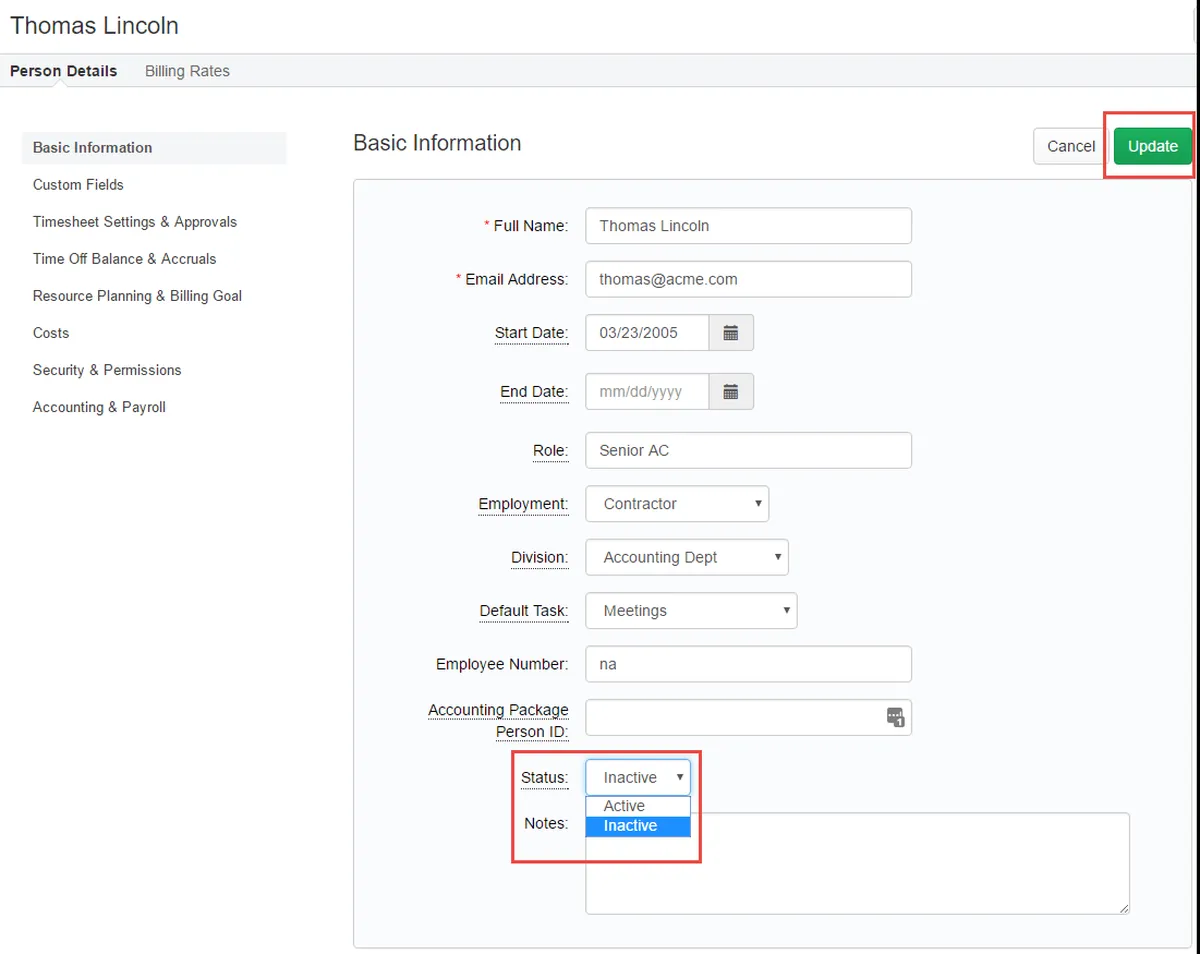Click the Accounting Package Person ID lookup icon
The image size is (1200, 954).
tap(895, 717)
